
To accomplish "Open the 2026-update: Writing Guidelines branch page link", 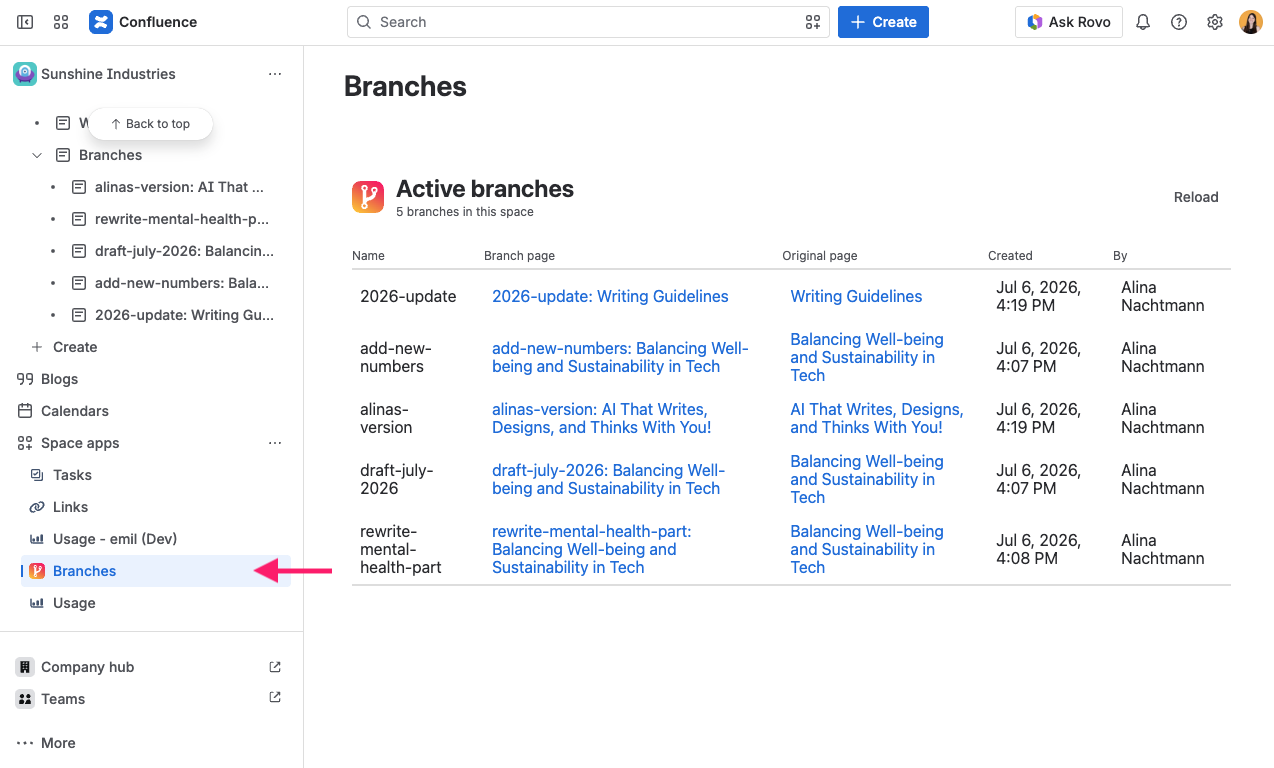I will 610,296.
